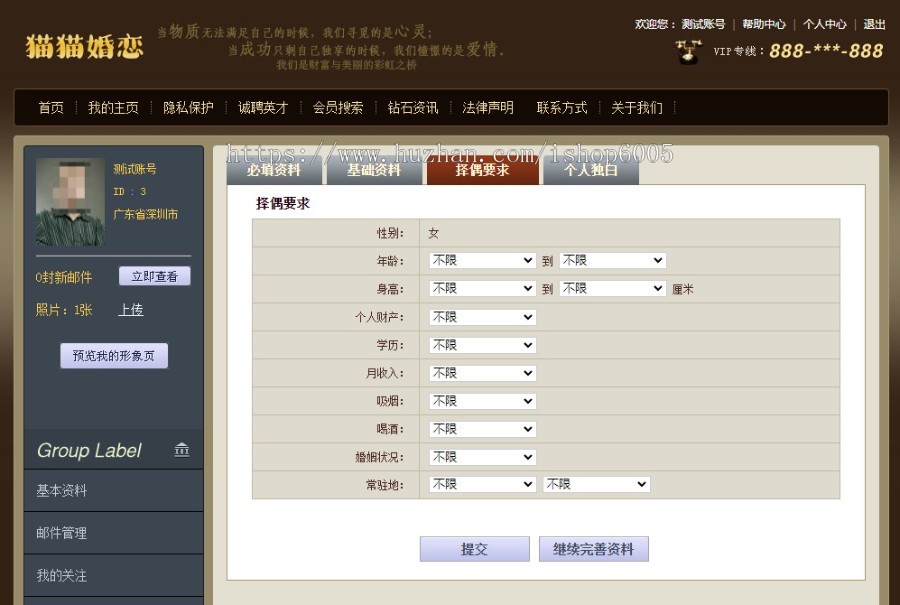Switch to the 个人独白 tab
This screenshot has width=900, height=605.
click(591, 170)
